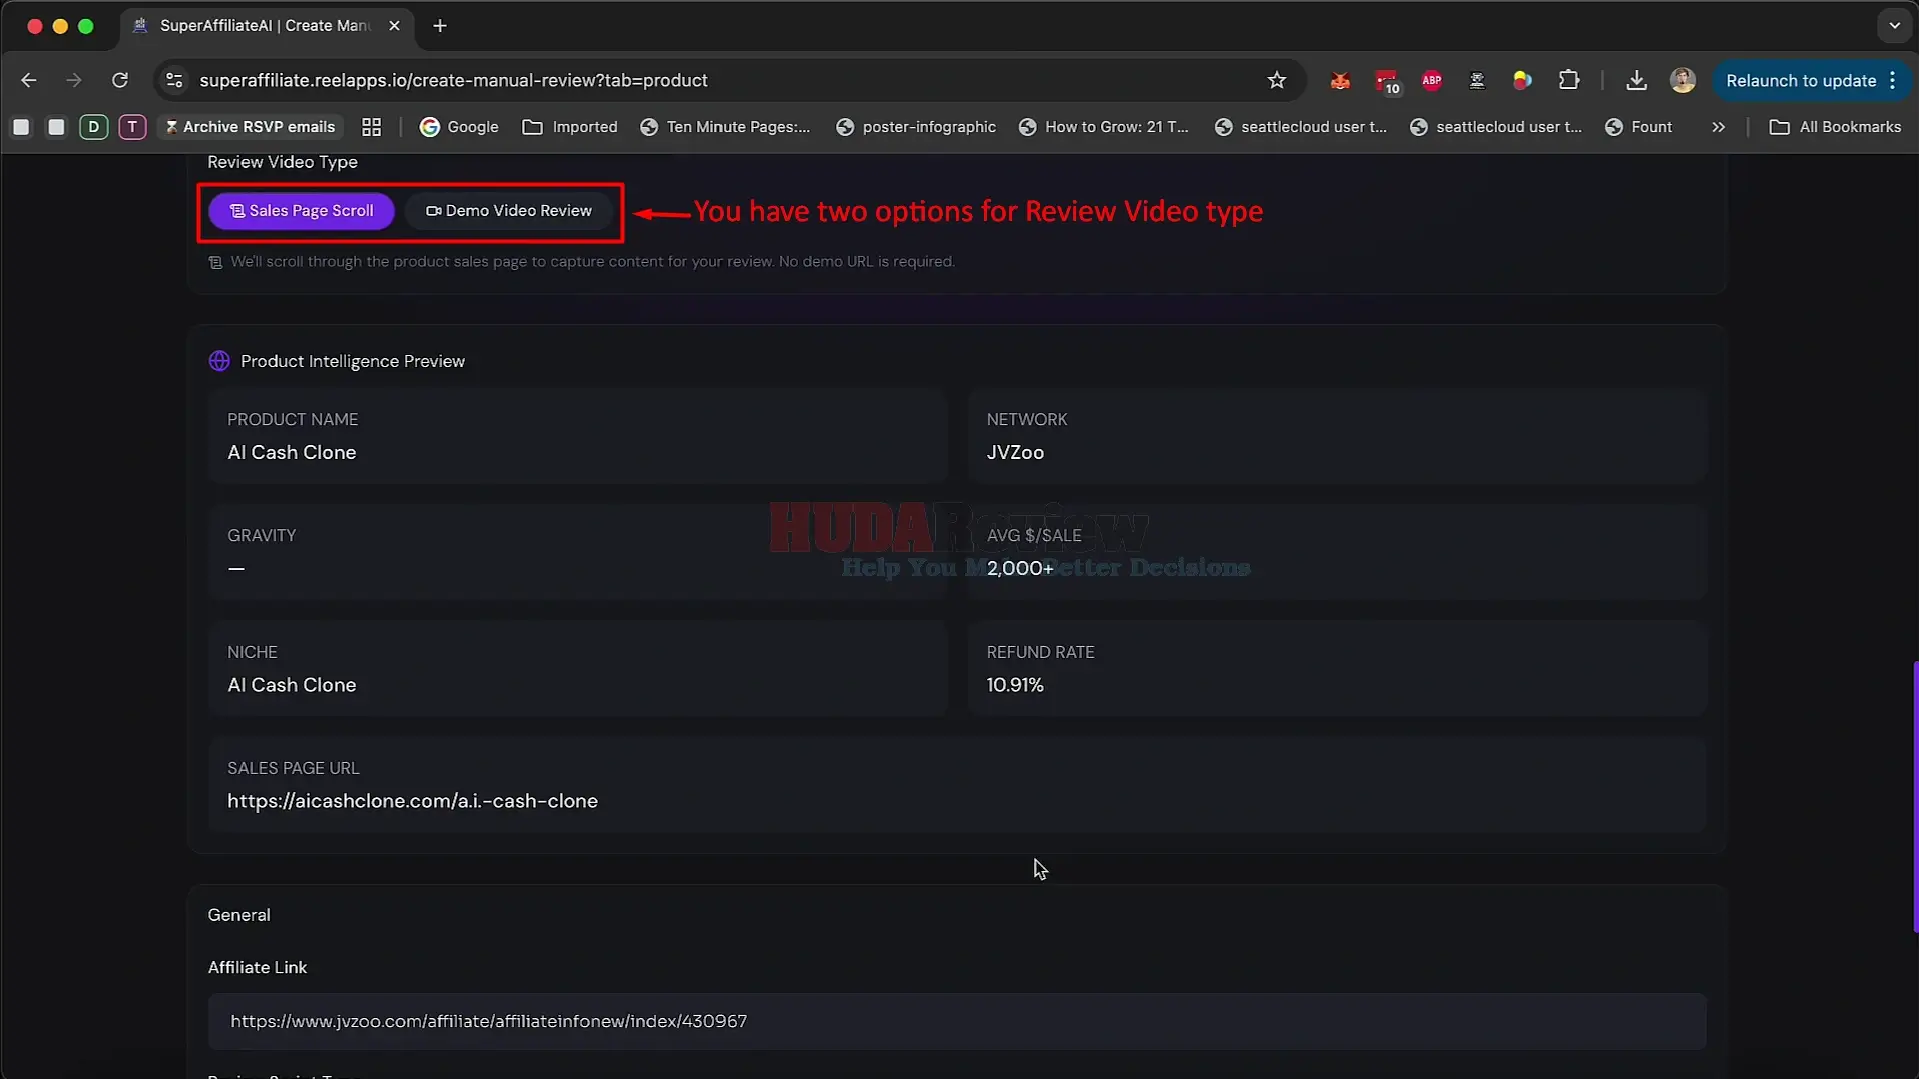Close the SuperAffiliateAI tab
The image size is (1919, 1079).
[394, 26]
